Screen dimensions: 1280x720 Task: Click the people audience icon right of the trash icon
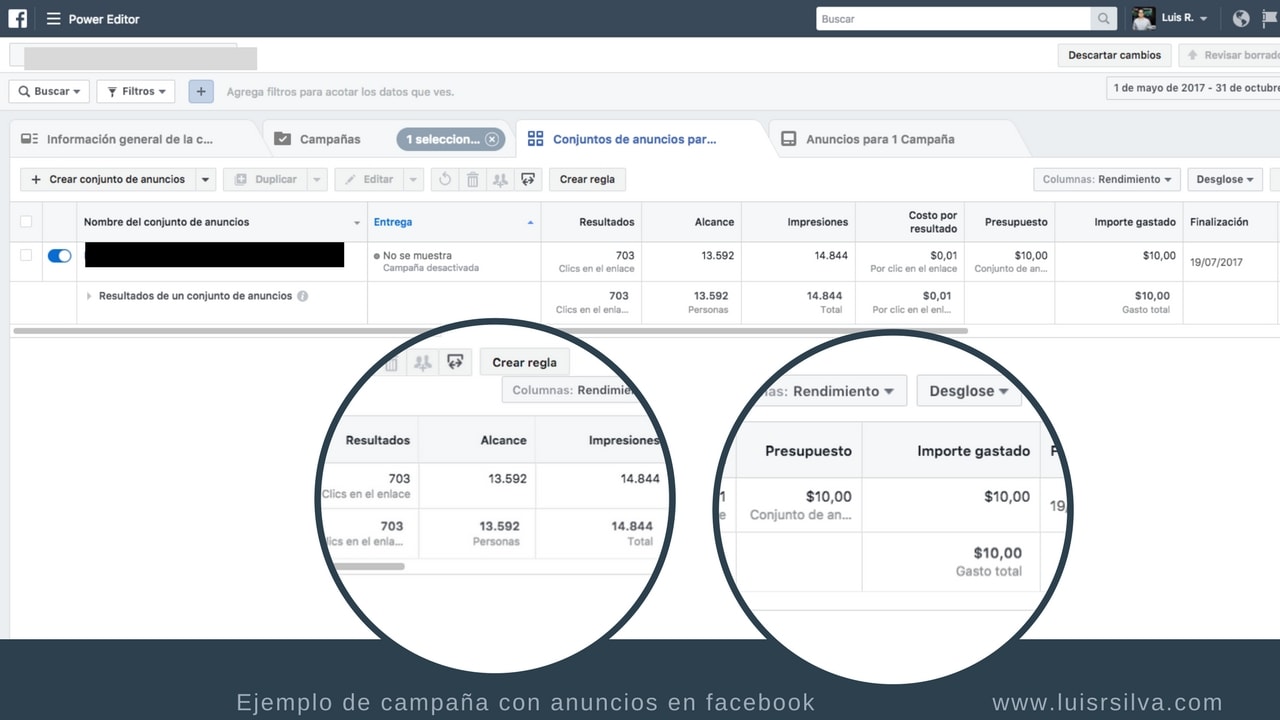pyautogui.click(x=500, y=179)
